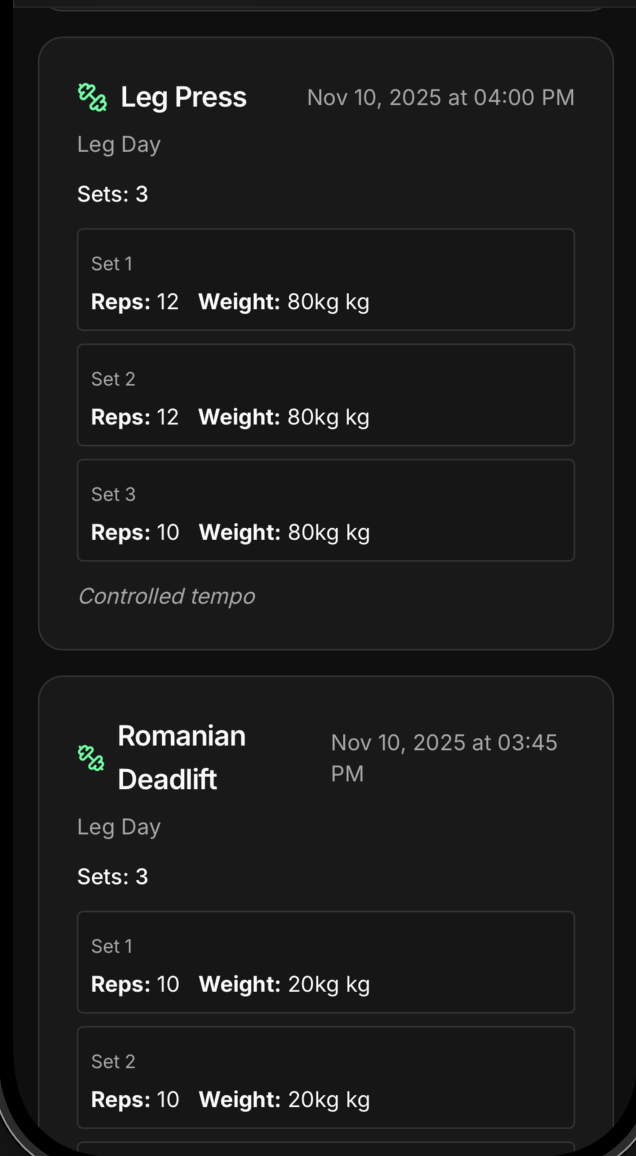
Task: Click the 12 reps value in Set 2
Action: 168,417
